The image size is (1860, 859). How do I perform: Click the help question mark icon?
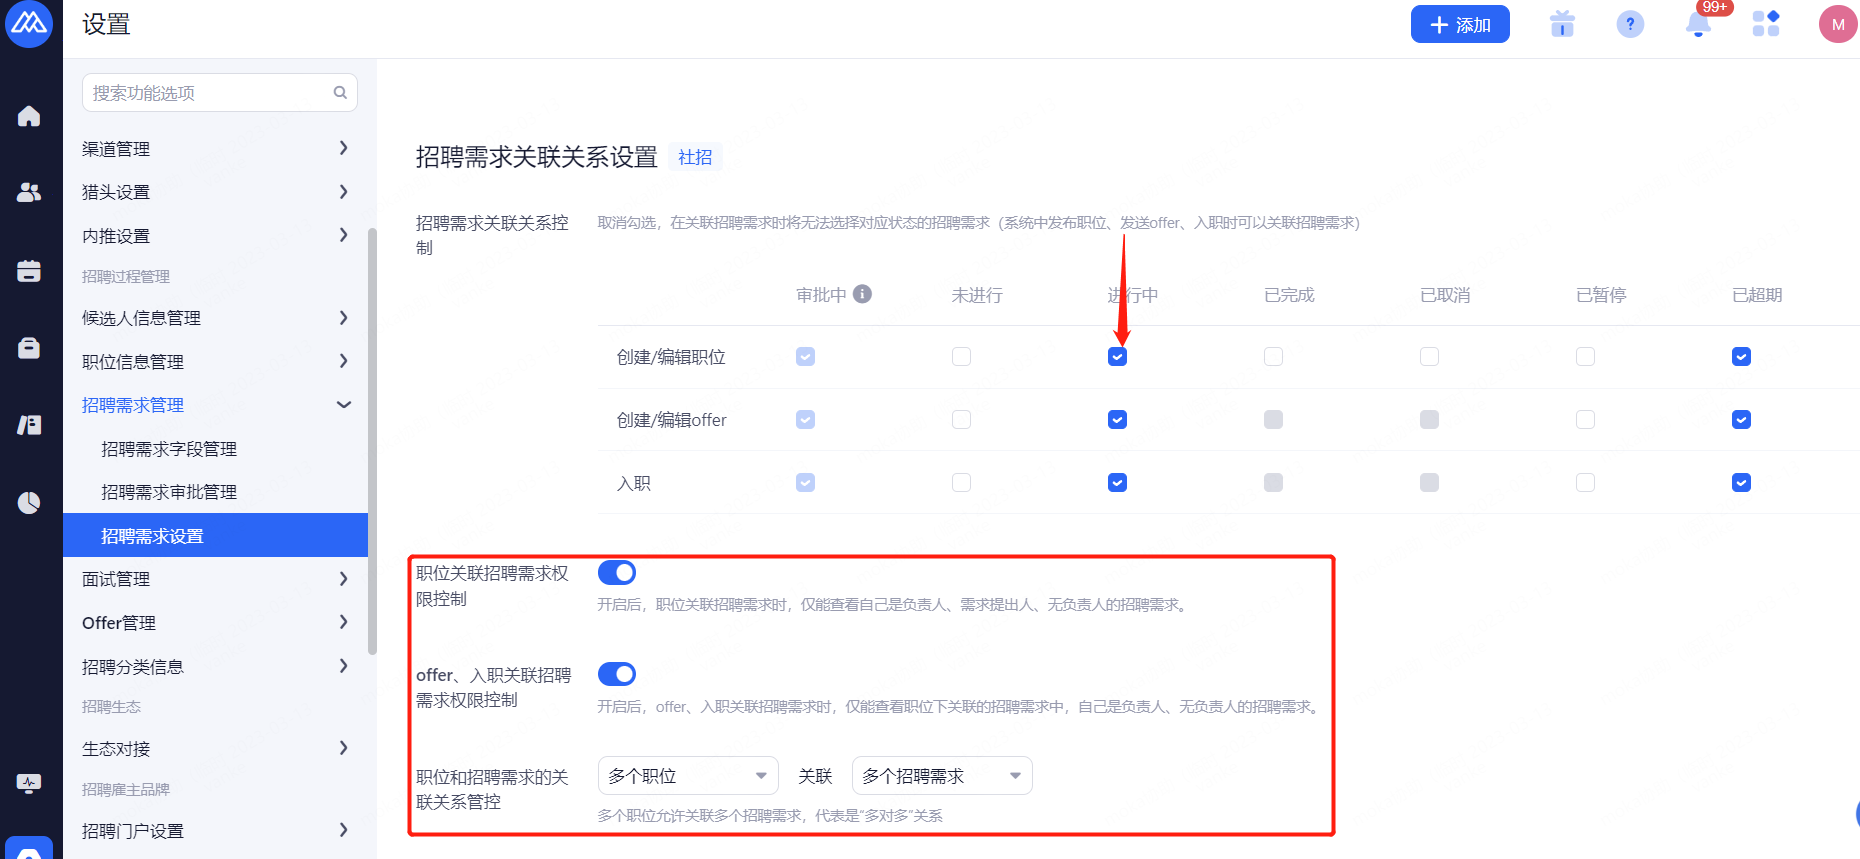(x=1630, y=24)
